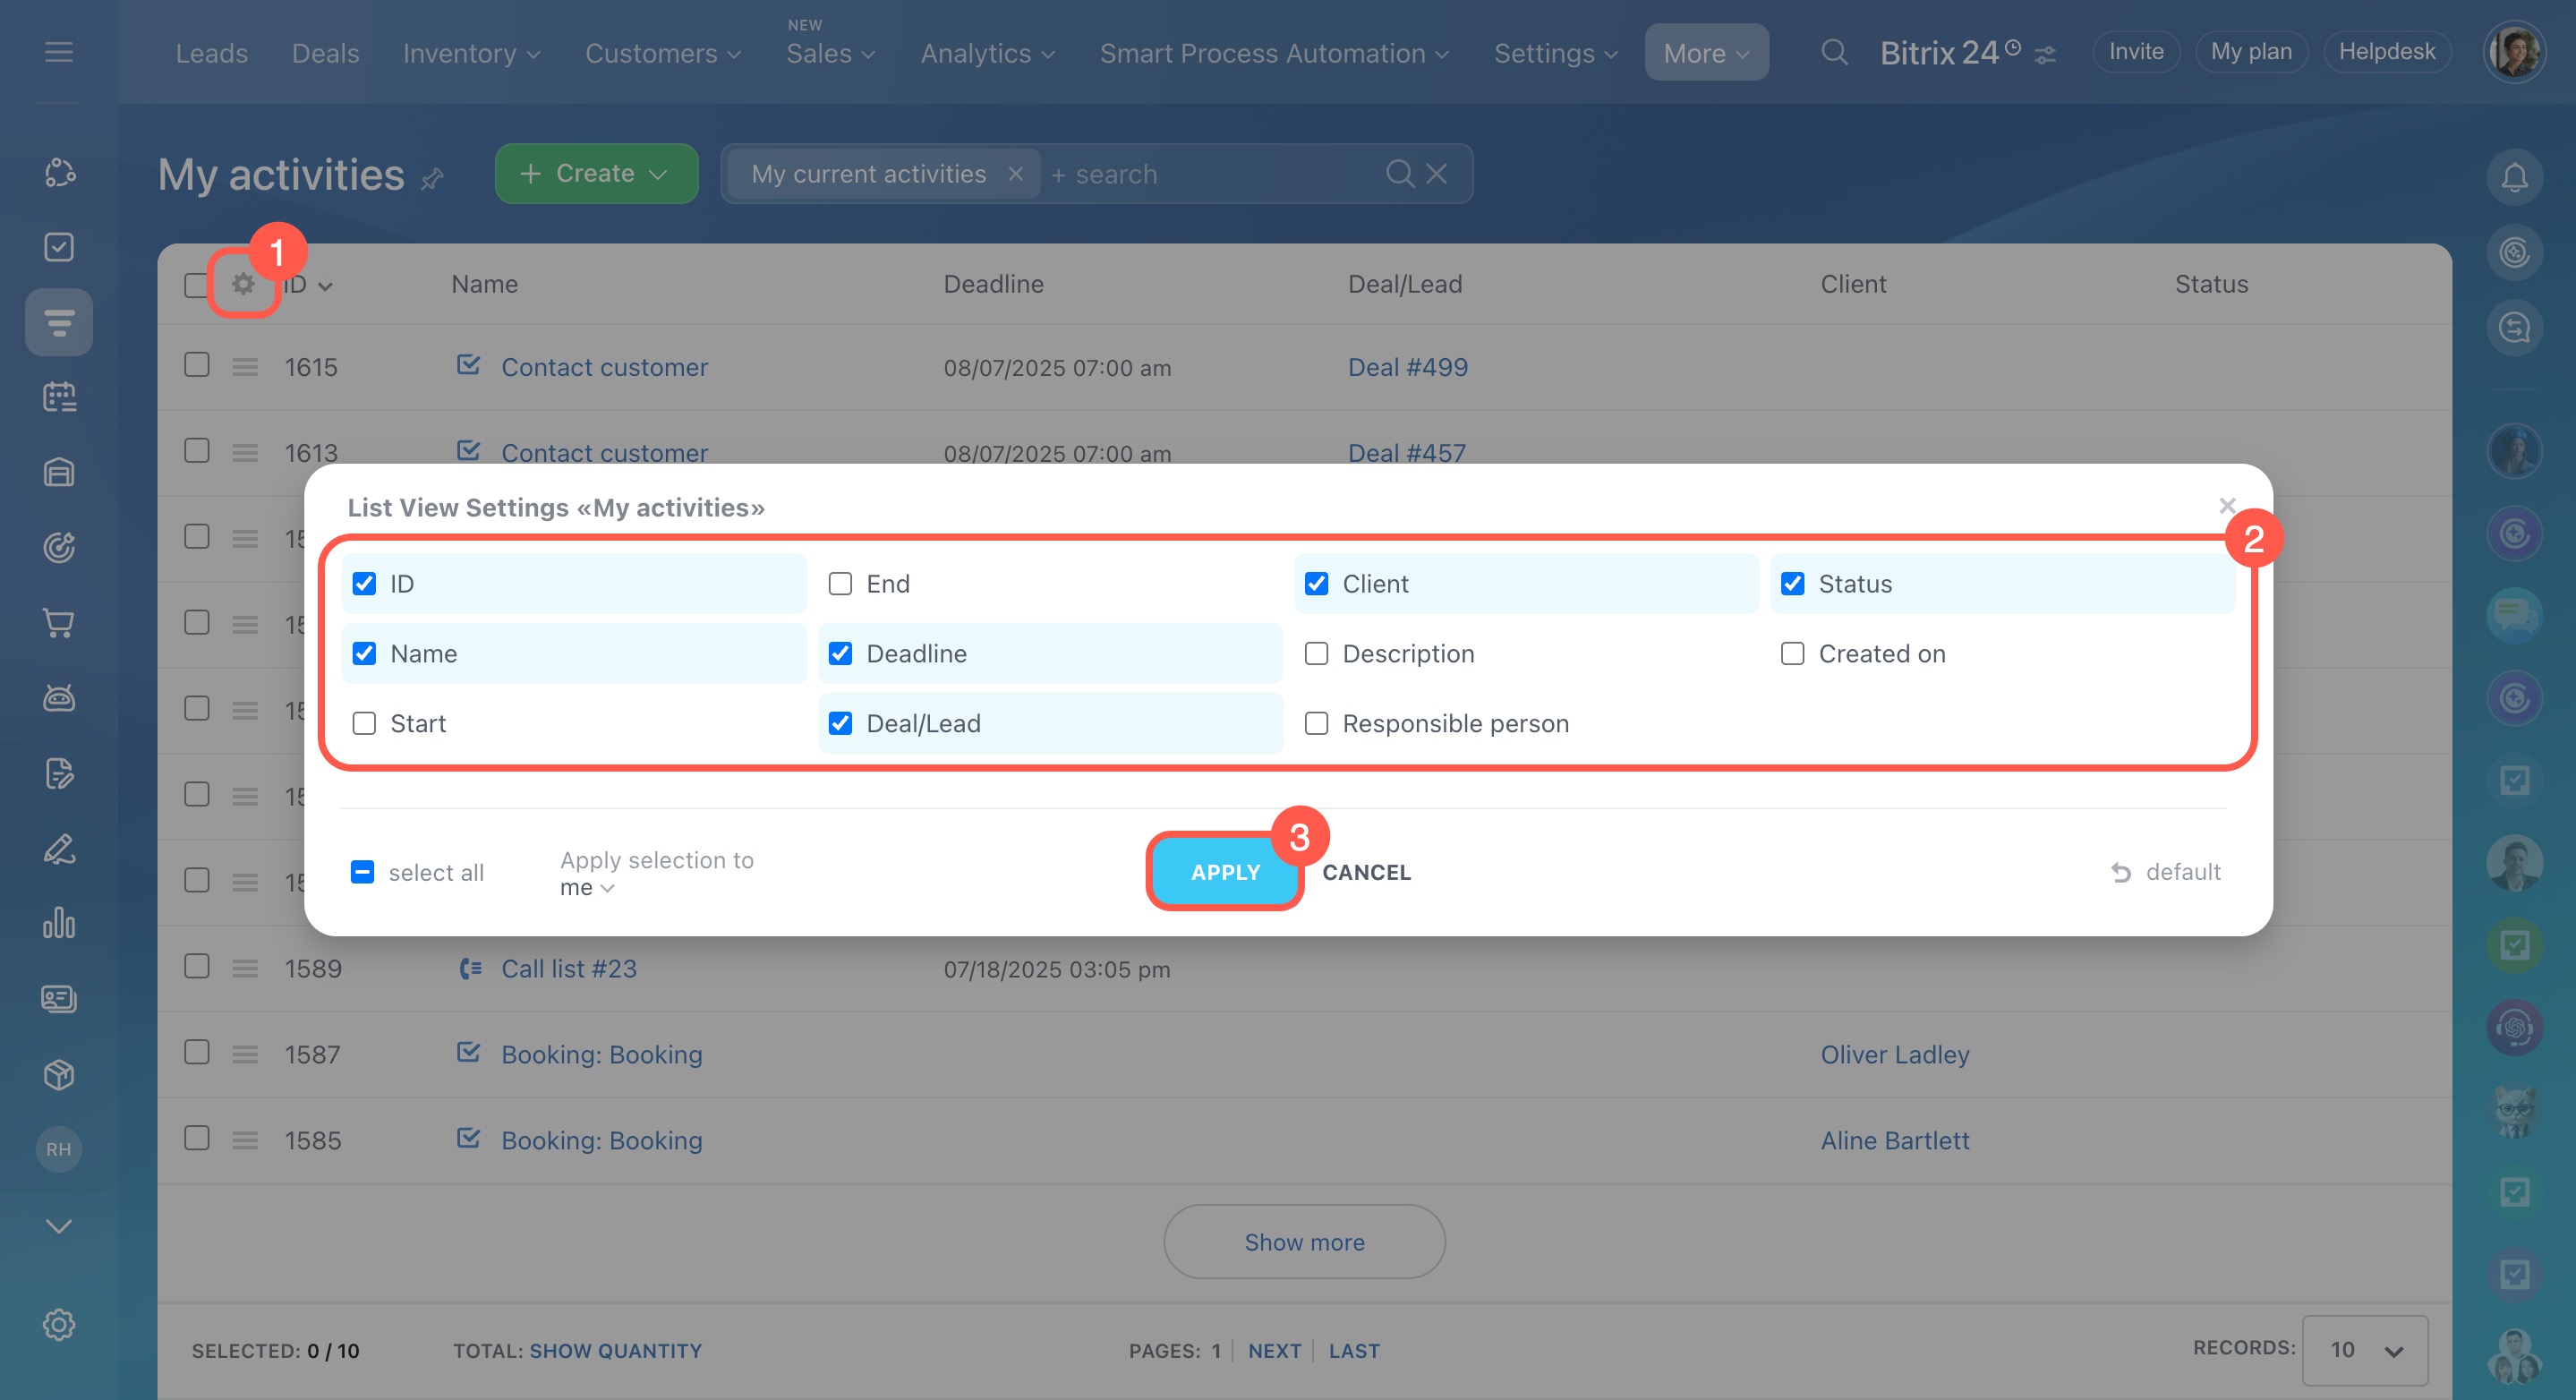Image resolution: width=2576 pixels, height=1400 pixels.
Task: Open the notifications bell
Action: pyautogui.click(x=2513, y=178)
